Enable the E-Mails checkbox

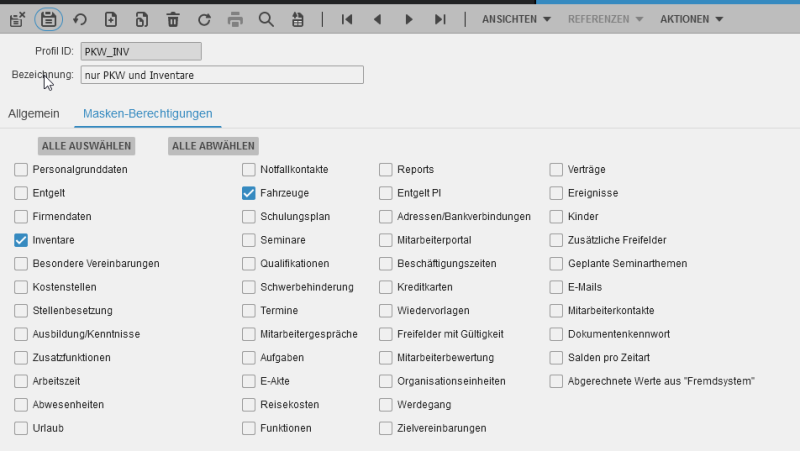[x=556, y=287]
